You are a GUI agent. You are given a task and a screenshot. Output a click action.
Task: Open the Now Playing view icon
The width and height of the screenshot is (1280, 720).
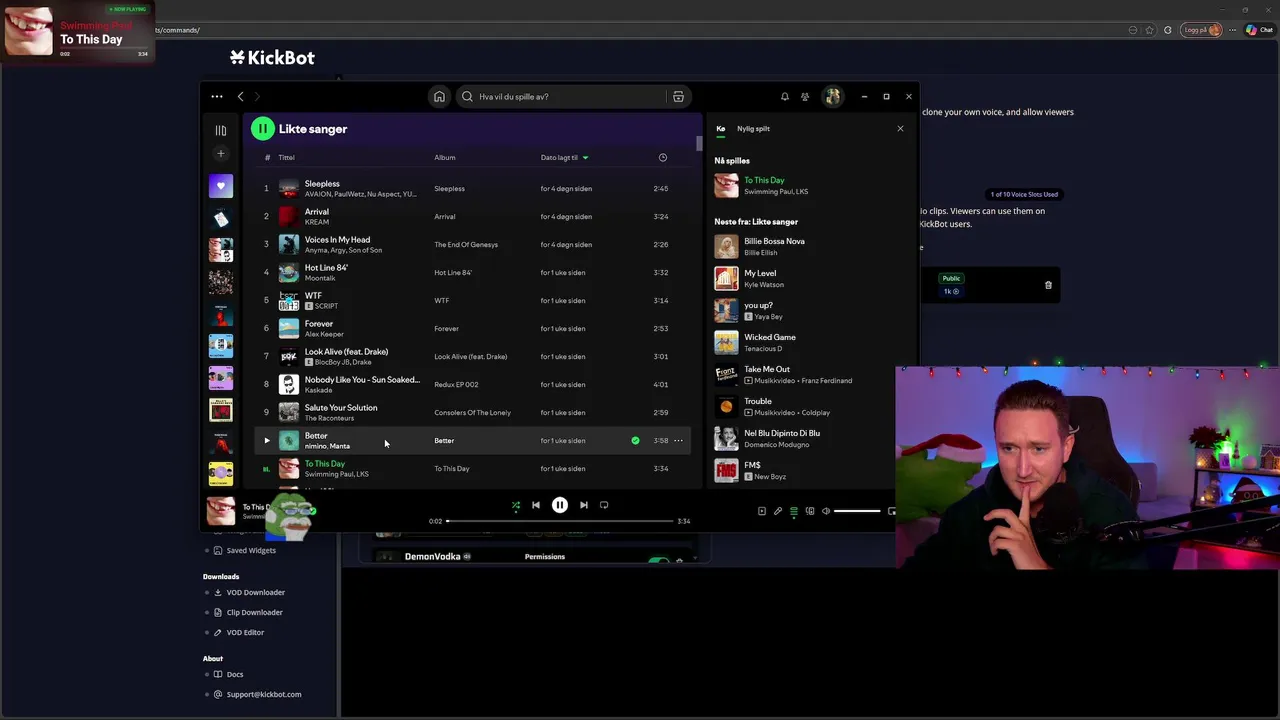[762, 511]
